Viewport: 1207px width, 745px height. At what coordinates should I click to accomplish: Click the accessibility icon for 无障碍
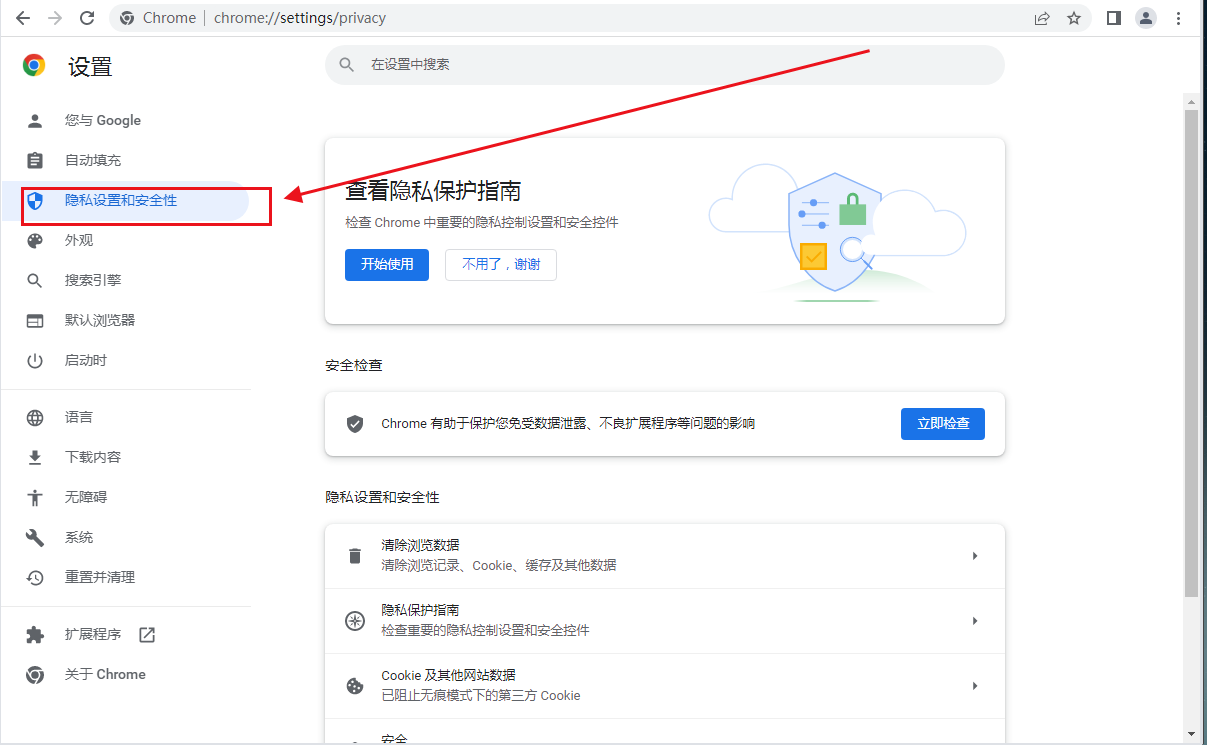tap(35, 497)
